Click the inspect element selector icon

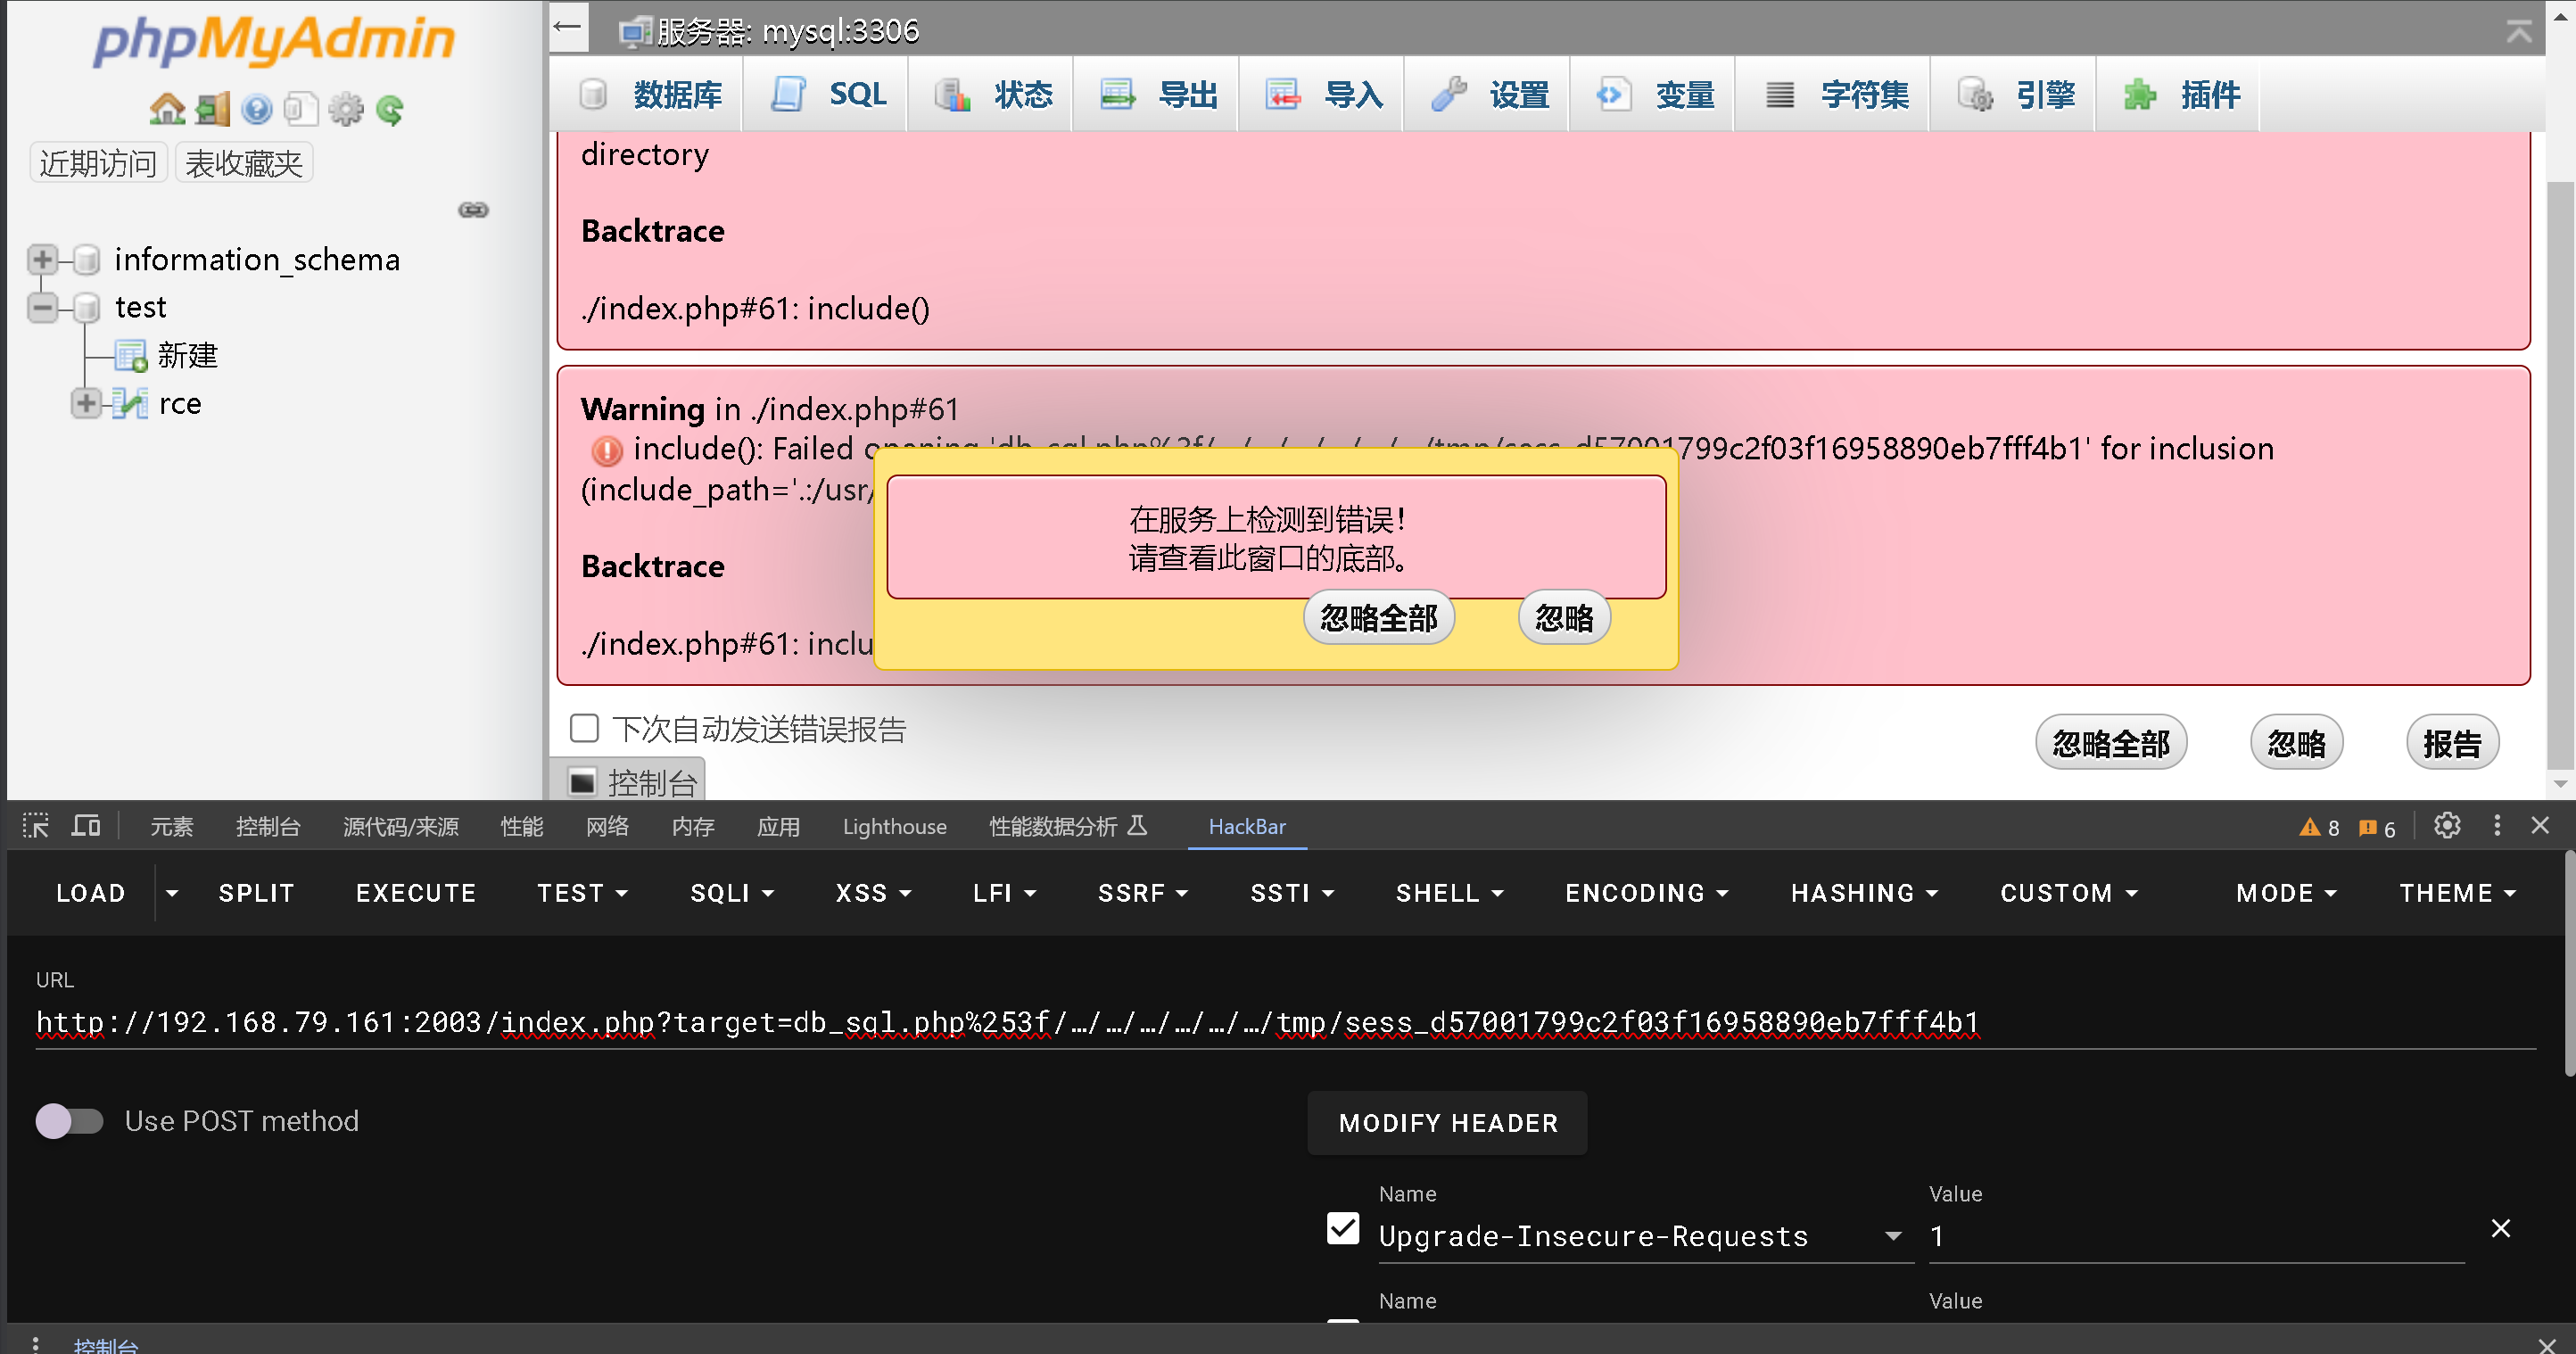[x=36, y=826]
